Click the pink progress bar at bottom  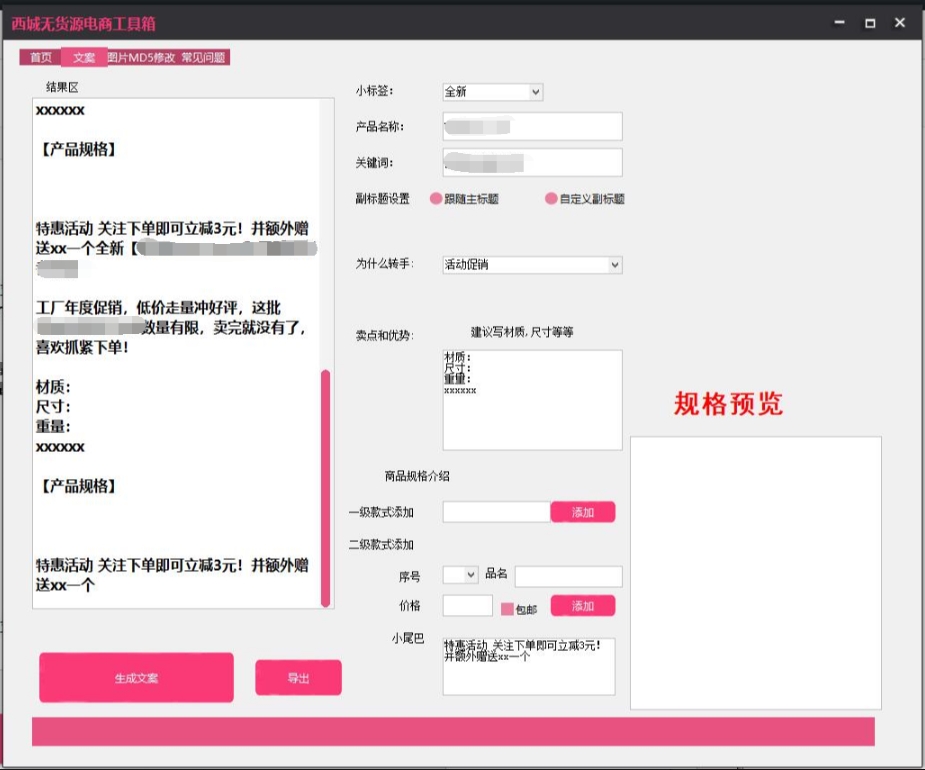453,732
